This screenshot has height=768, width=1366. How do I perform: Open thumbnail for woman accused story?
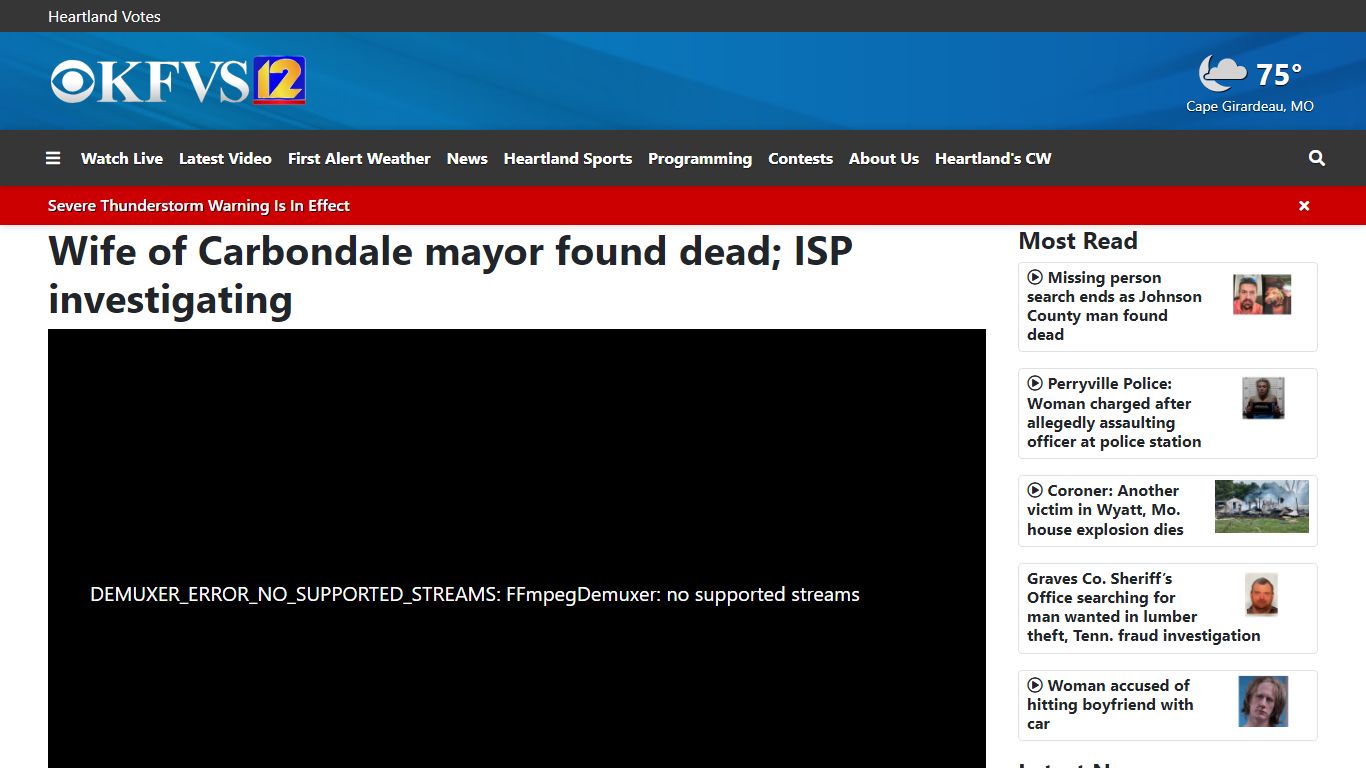point(1263,701)
